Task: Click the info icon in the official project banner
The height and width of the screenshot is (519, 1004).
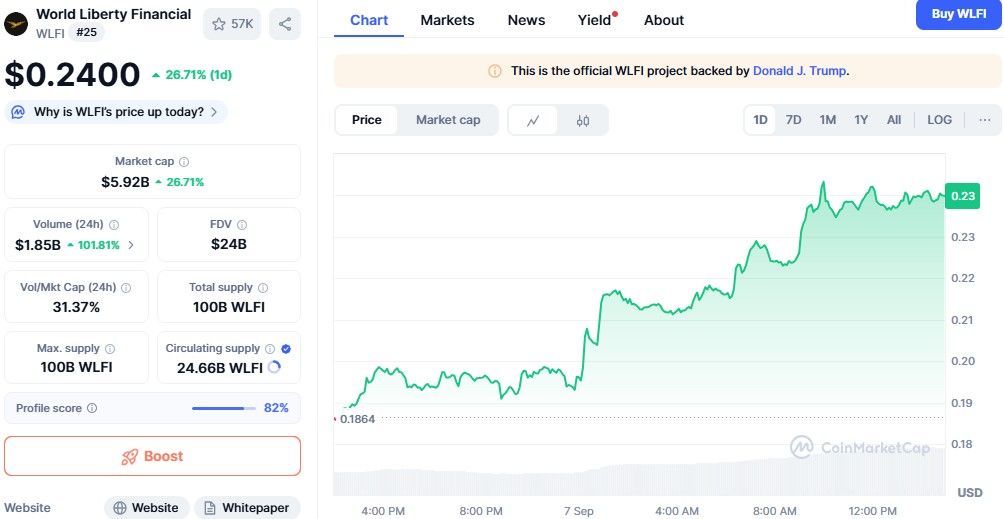Action: tap(495, 71)
